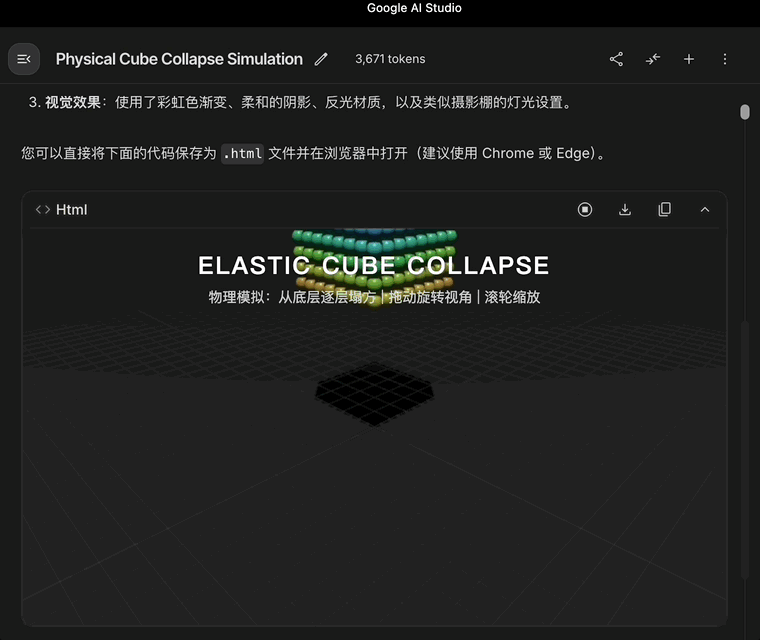The width and height of the screenshot is (760, 640).
Task: Copy the Html code to clipboard
Action: point(664,209)
